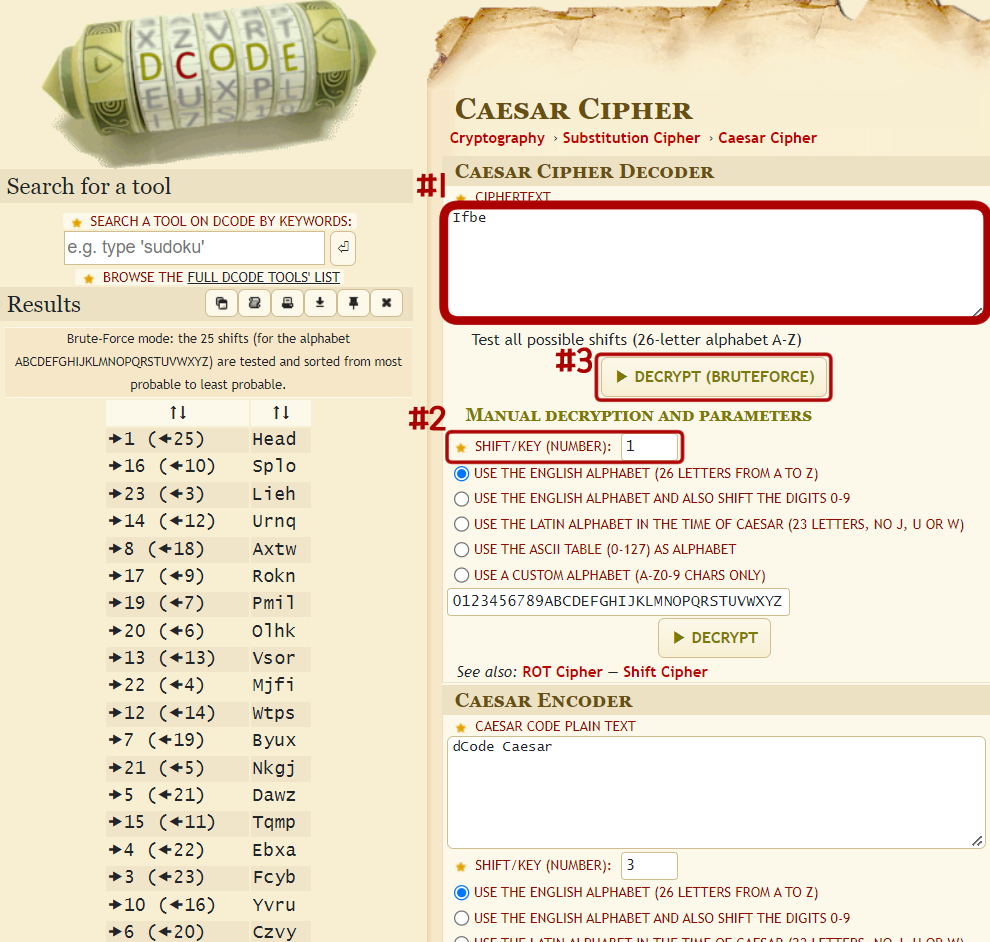Open the full dCode tools' list link
This screenshot has height=942, width=990.
pyautogui.click(x=263, y=277)
